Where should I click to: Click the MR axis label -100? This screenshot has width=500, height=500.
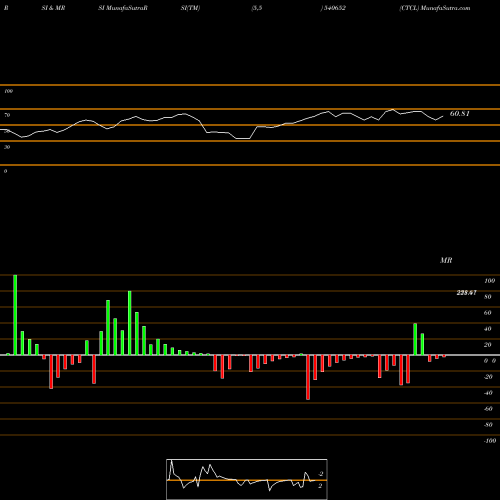[x=490, y=441]
